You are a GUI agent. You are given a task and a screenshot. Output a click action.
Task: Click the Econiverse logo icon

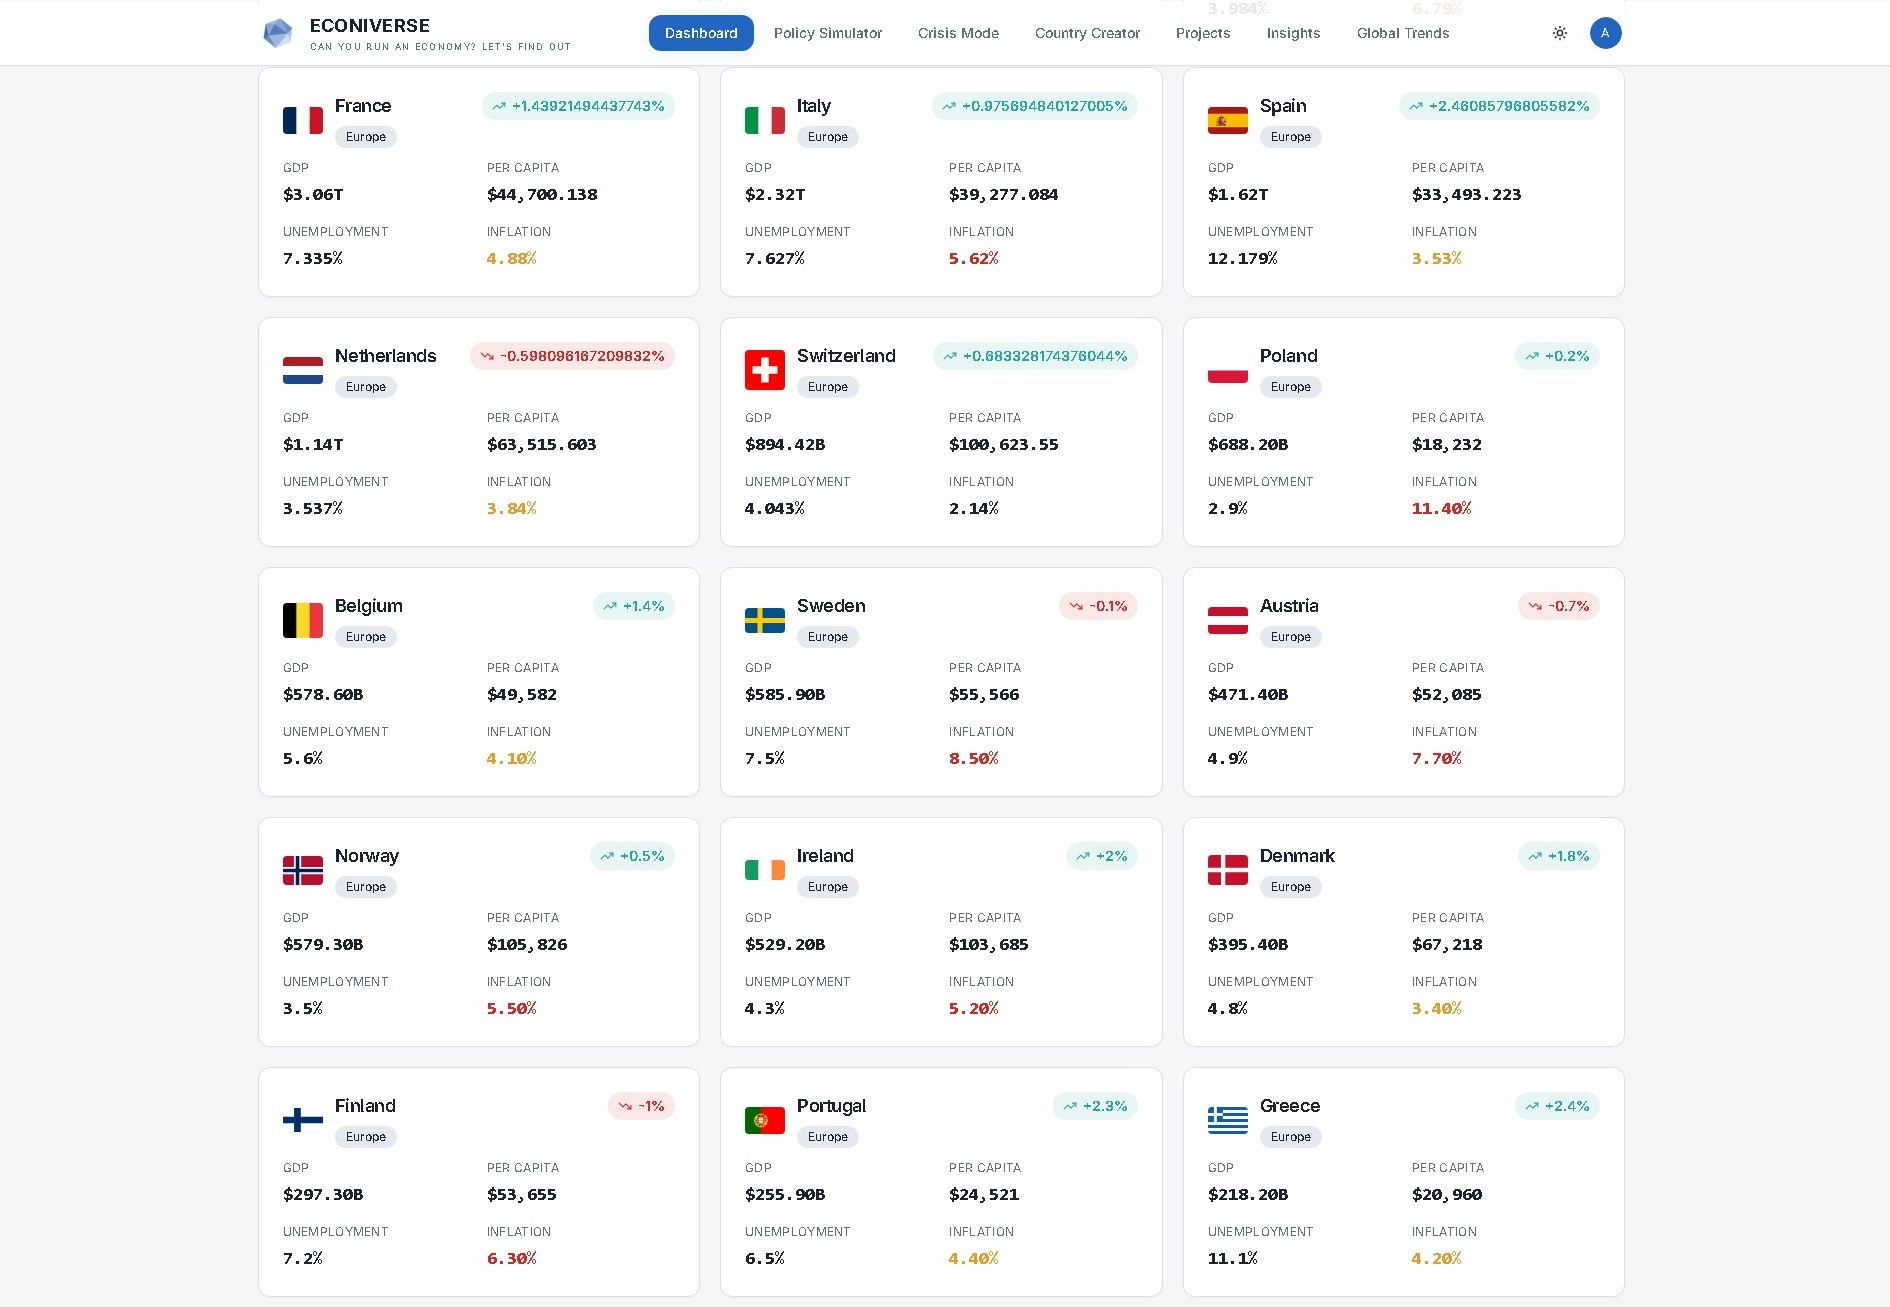(279, 33)
